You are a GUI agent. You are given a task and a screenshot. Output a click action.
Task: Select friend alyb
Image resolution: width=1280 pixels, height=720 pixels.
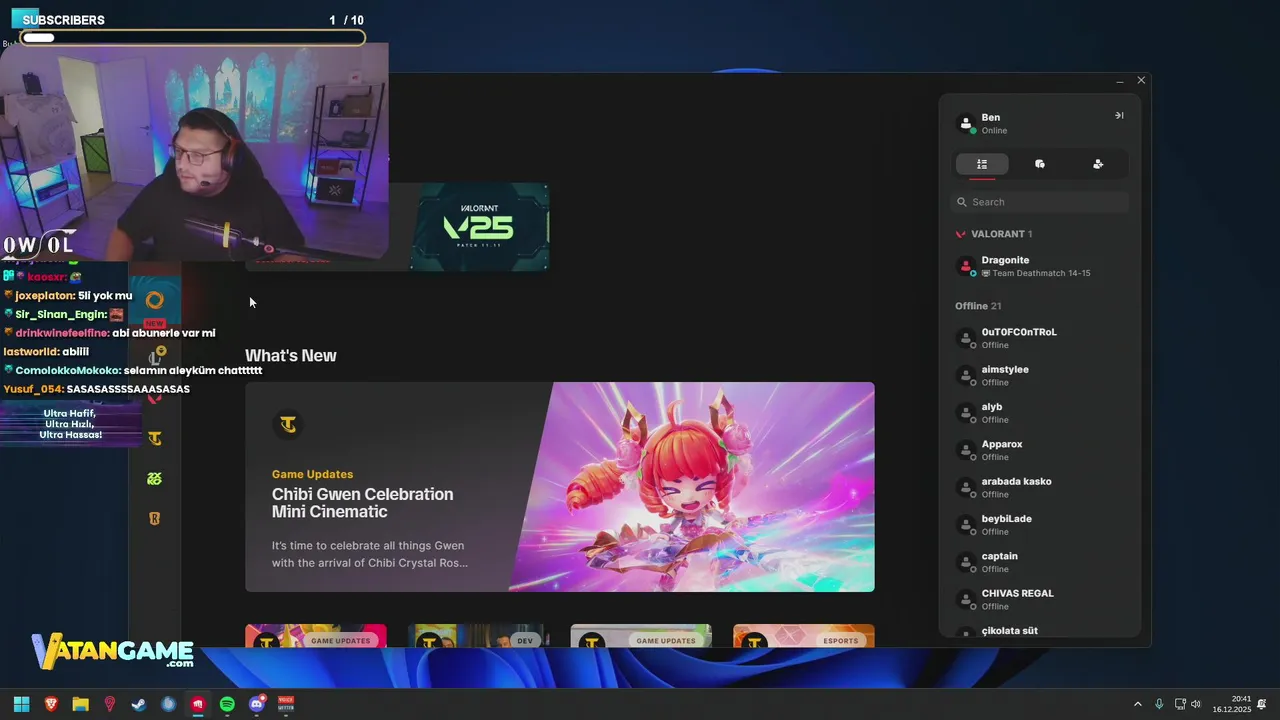(1040, 413)
